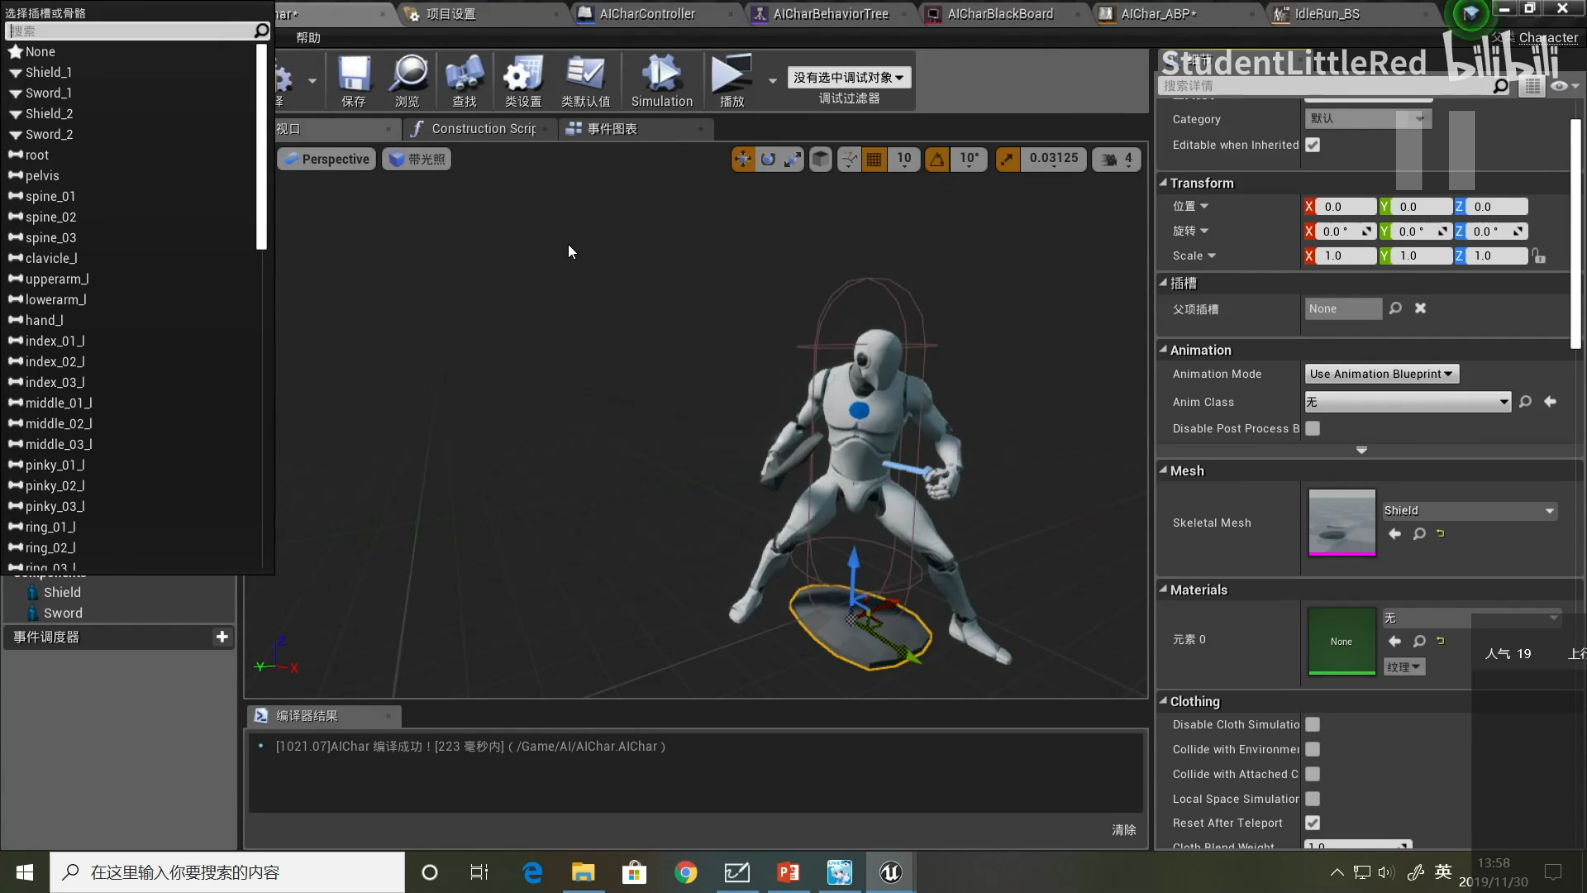Switch to the AICharController tab

coord(647,14)
